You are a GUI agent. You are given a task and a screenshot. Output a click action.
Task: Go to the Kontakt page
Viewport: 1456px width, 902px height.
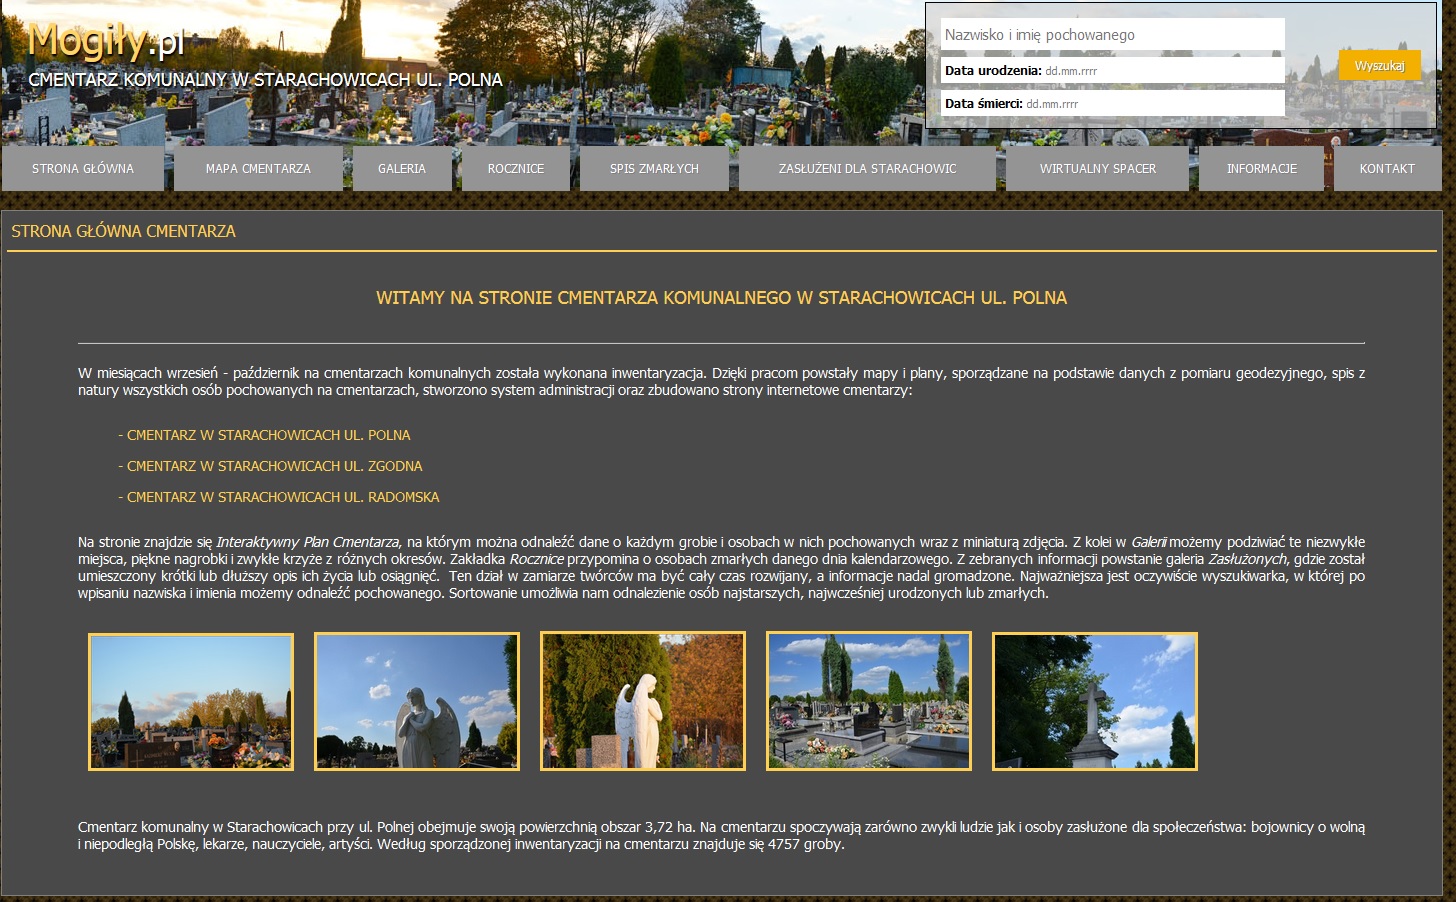pyautogui.click(x=1387, y=169)
